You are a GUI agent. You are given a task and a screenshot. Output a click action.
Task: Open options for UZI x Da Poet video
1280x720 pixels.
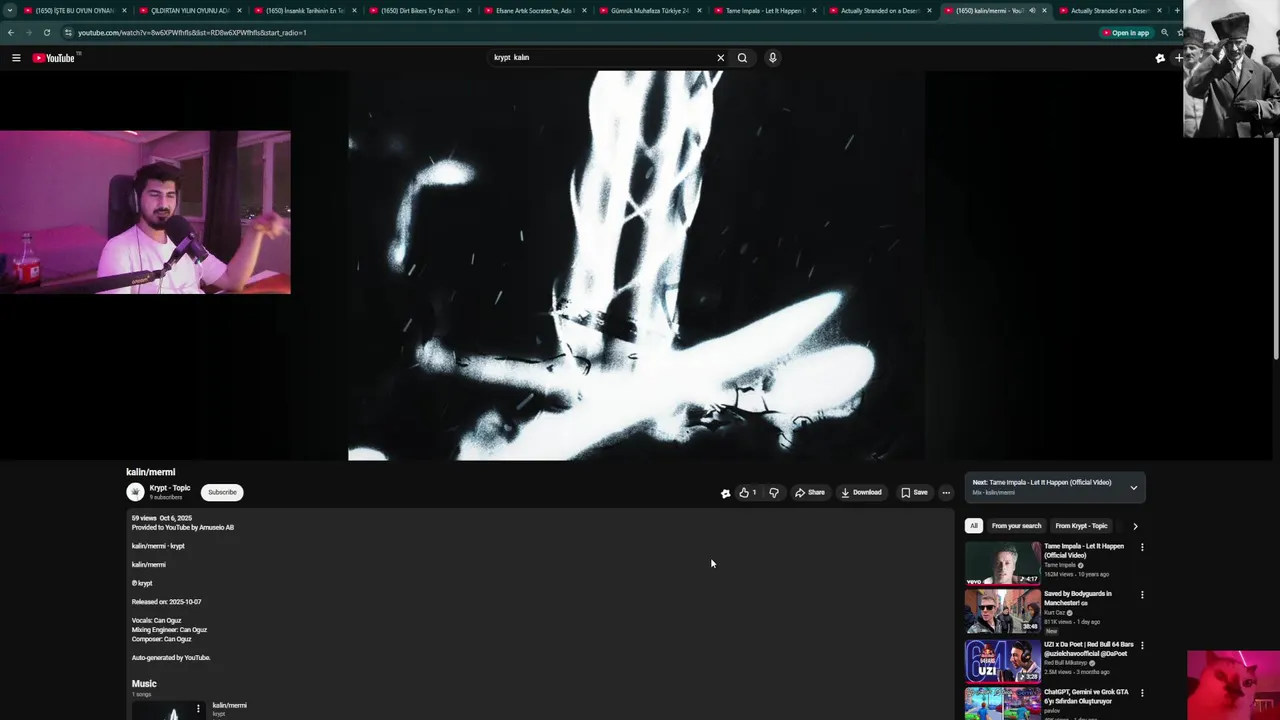(1142, 646)
